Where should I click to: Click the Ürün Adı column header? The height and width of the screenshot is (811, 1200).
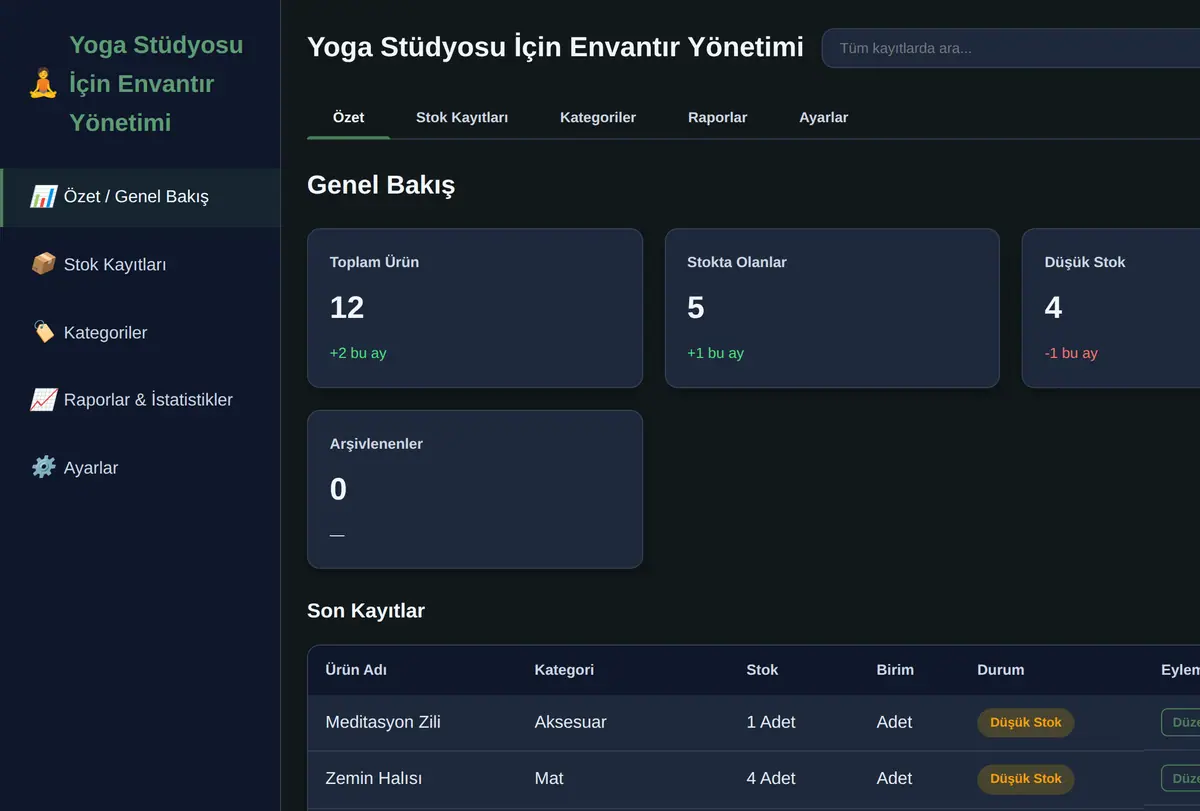click(356, 670)
